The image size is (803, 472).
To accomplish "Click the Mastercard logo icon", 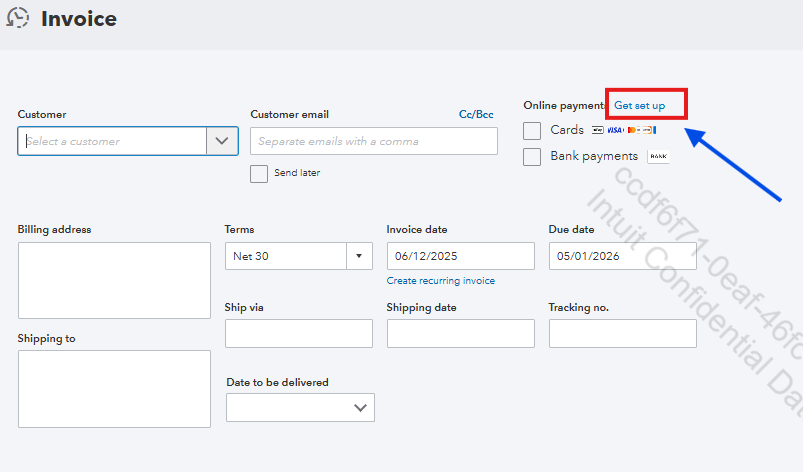I will [633, 130].
